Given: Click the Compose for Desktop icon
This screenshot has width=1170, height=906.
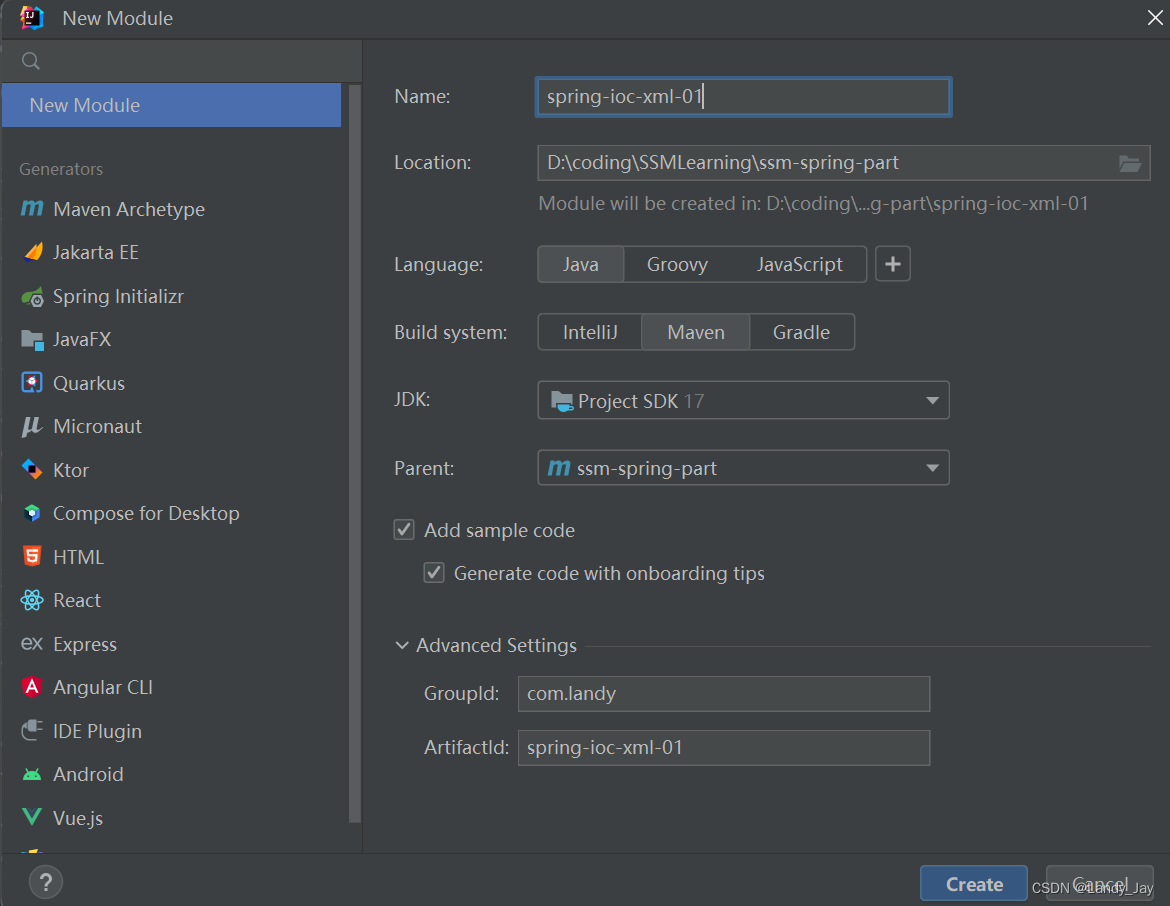Looking at the screenshot, I should tap(32, 513).
